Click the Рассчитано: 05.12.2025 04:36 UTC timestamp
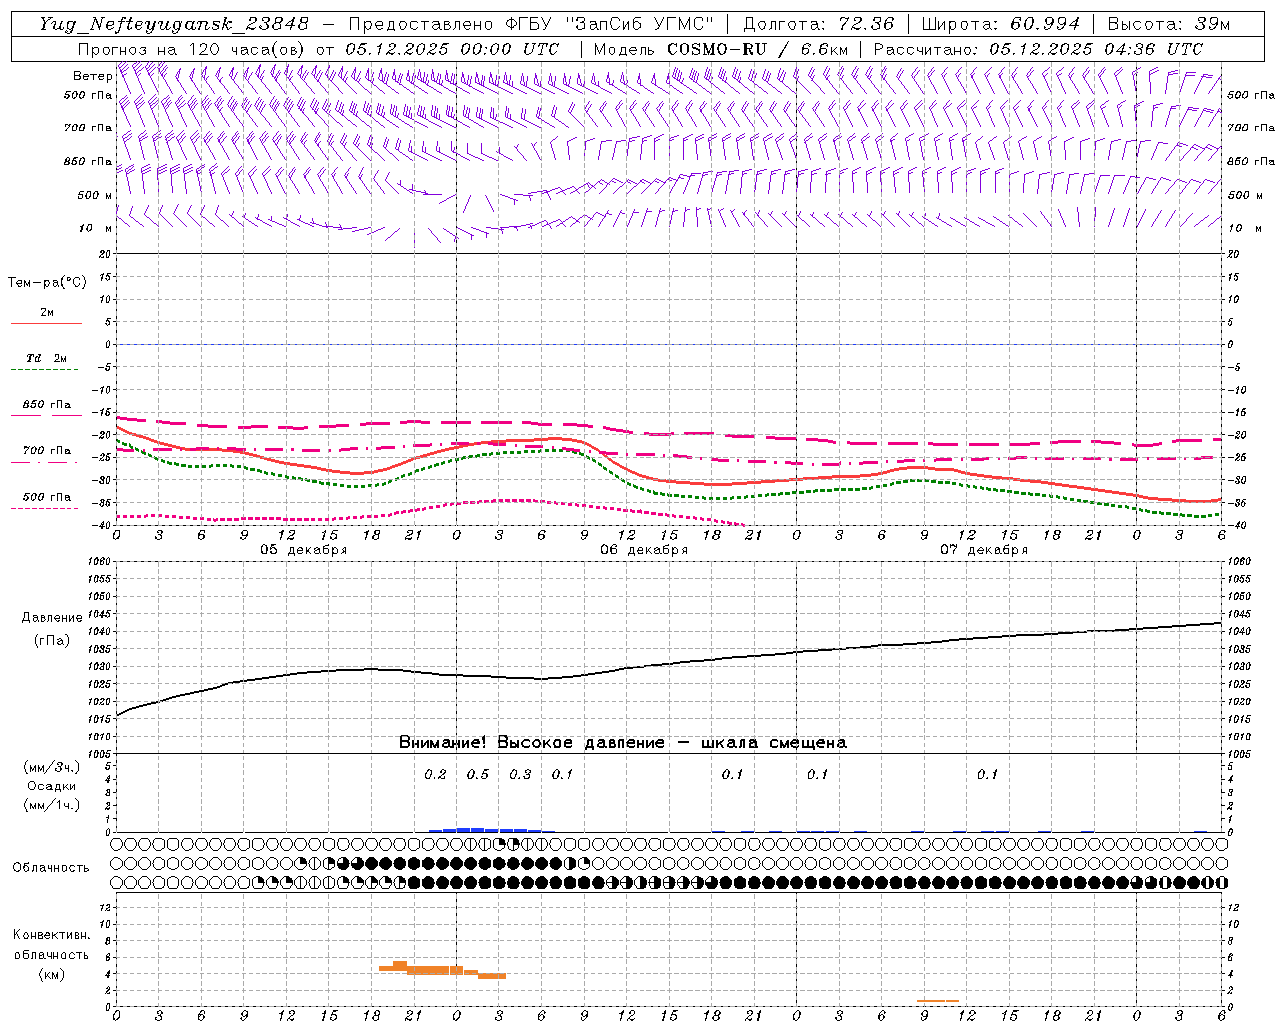1280x1024 pixels. pyautogui.click(x=1038, y=48)
